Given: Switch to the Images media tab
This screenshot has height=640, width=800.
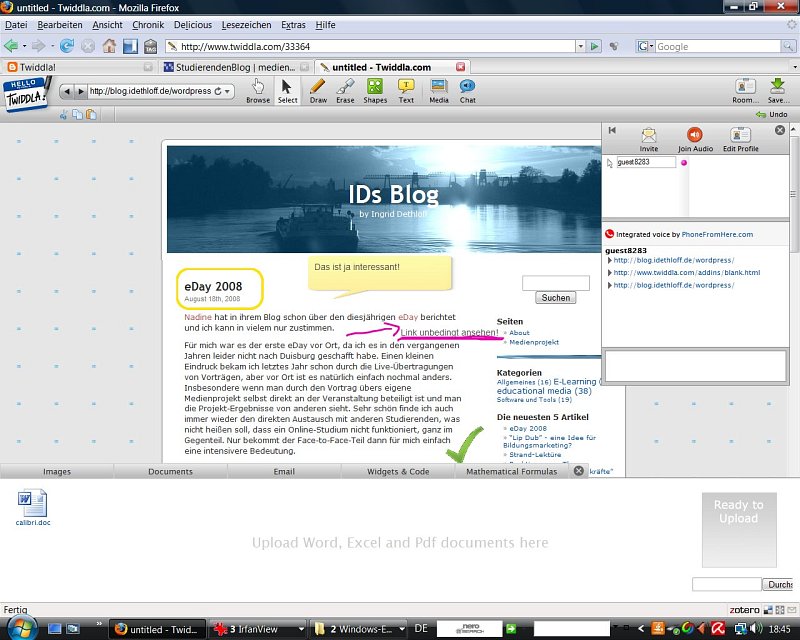Looking at the screenshot, I should (57, 472).
